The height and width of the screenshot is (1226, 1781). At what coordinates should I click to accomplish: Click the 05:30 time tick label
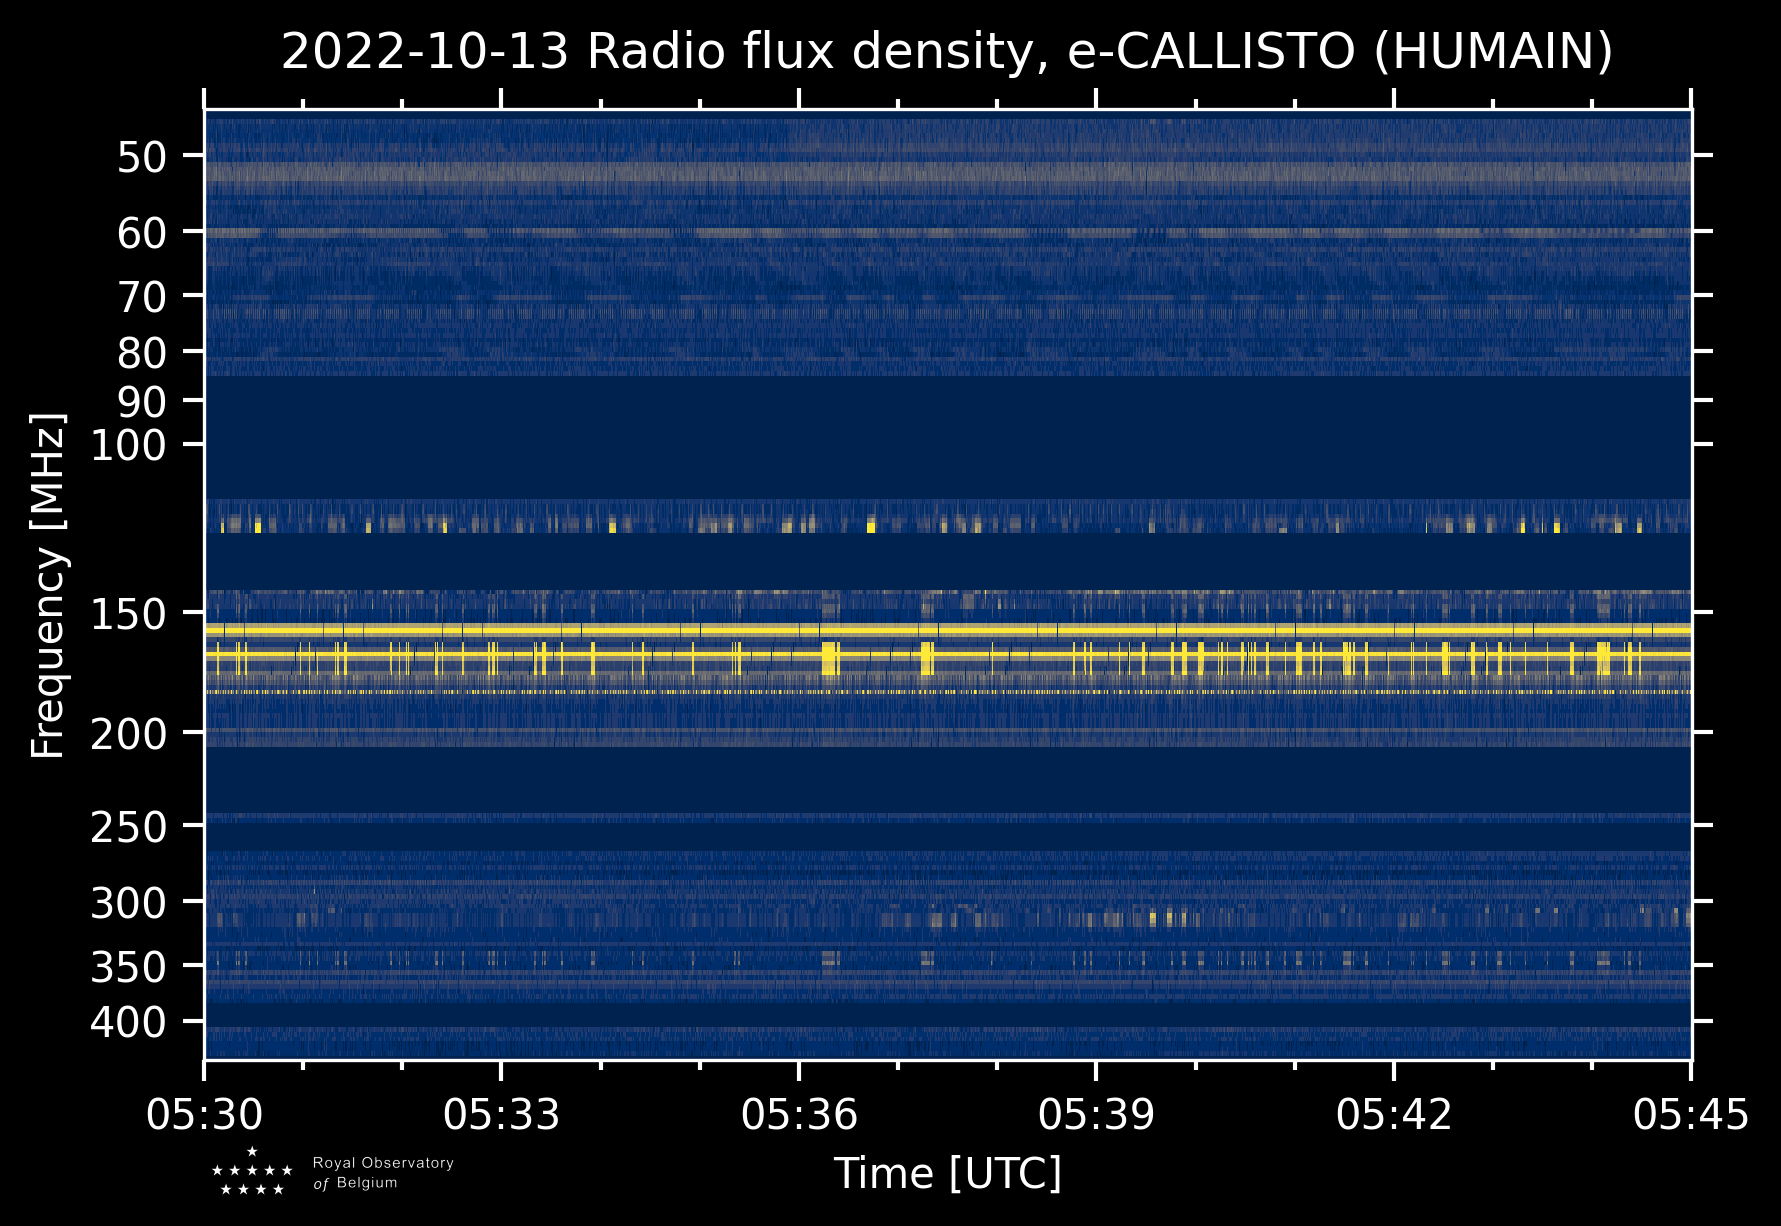pos(204,1114)
